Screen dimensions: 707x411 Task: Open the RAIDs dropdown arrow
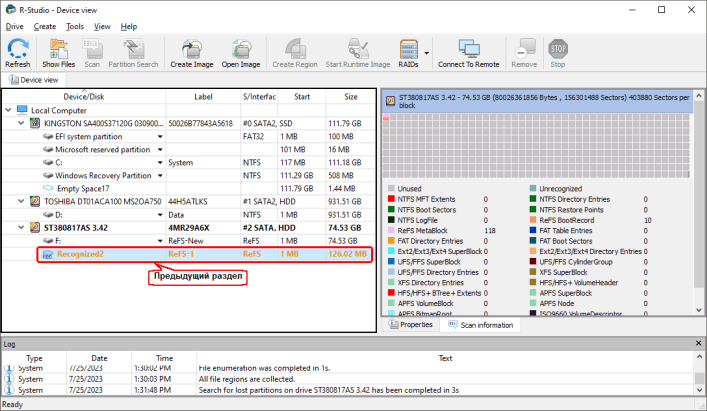(x=427, y=53)
